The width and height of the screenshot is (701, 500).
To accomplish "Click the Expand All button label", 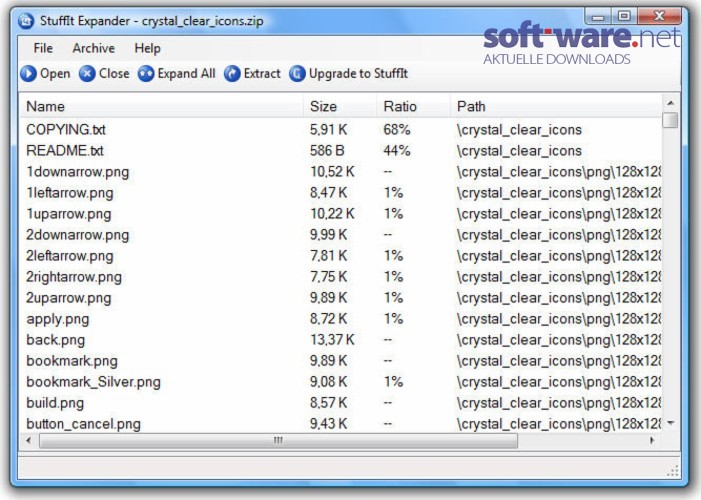I will click(186, 74).
